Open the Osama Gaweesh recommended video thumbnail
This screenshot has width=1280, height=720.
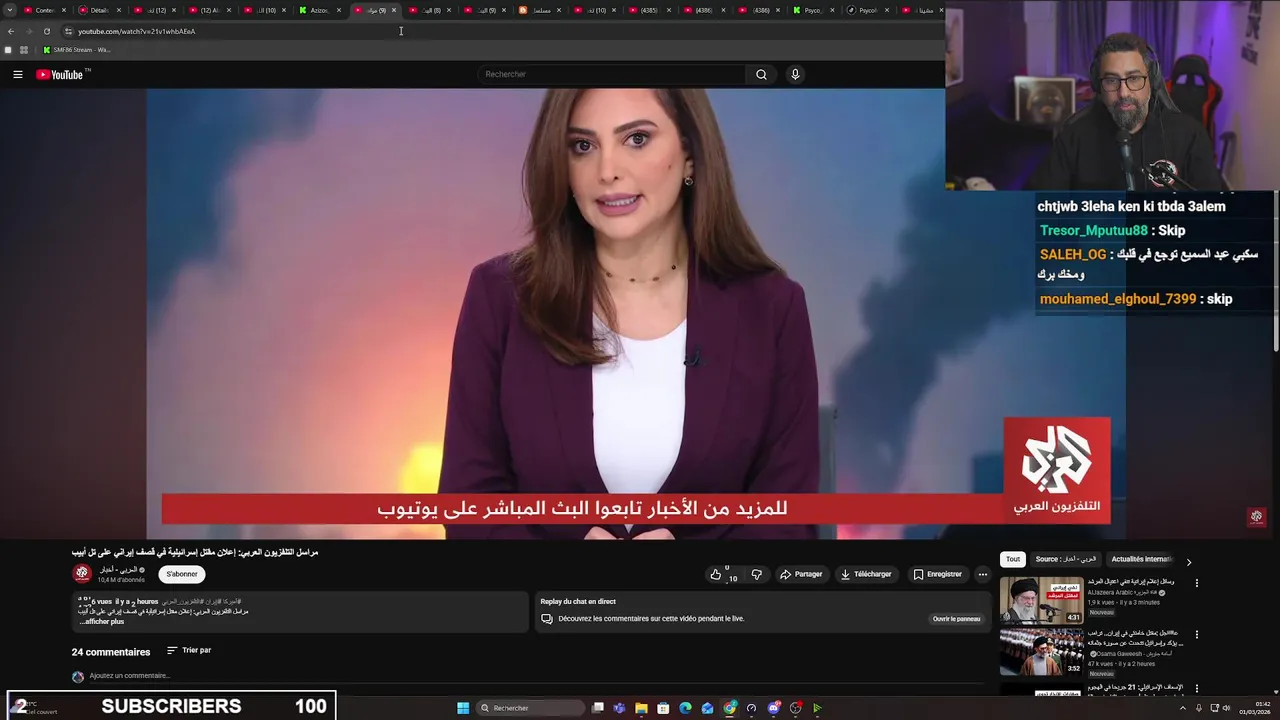pos(1041,651)
